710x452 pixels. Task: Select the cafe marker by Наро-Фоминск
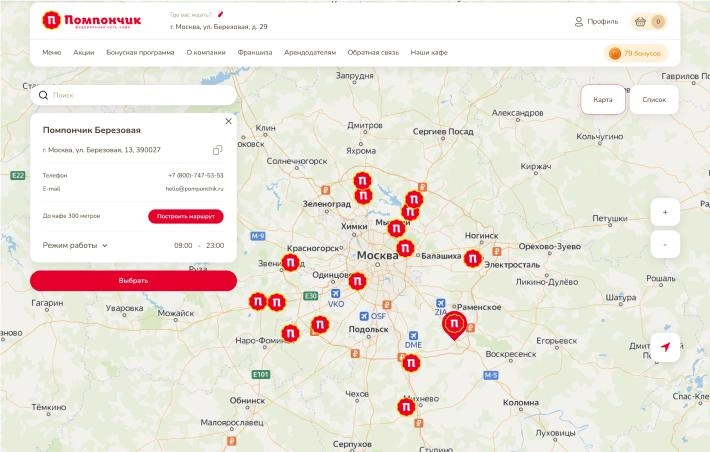[x=290, y=334]
